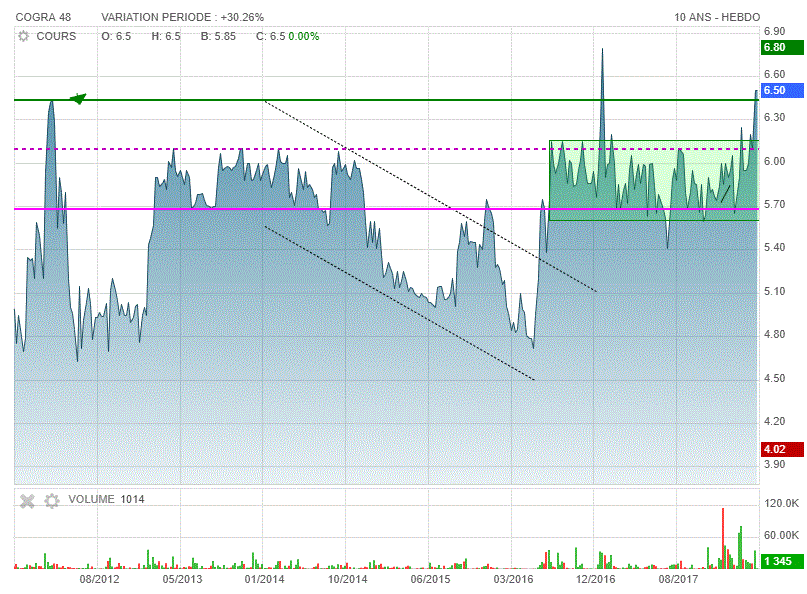Click the 05/2013 date axis label
Viewport: 807px width, 594px height.
point(182,580)
